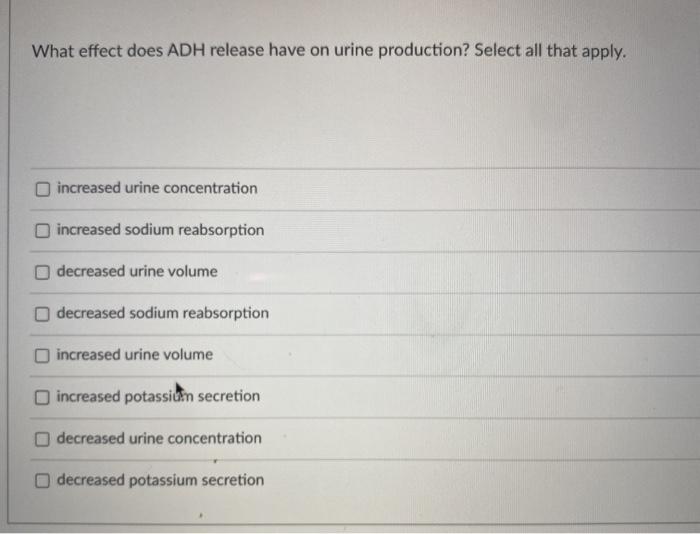Tick the decreased sodium reabsorption checkbox

click(42, 314)
